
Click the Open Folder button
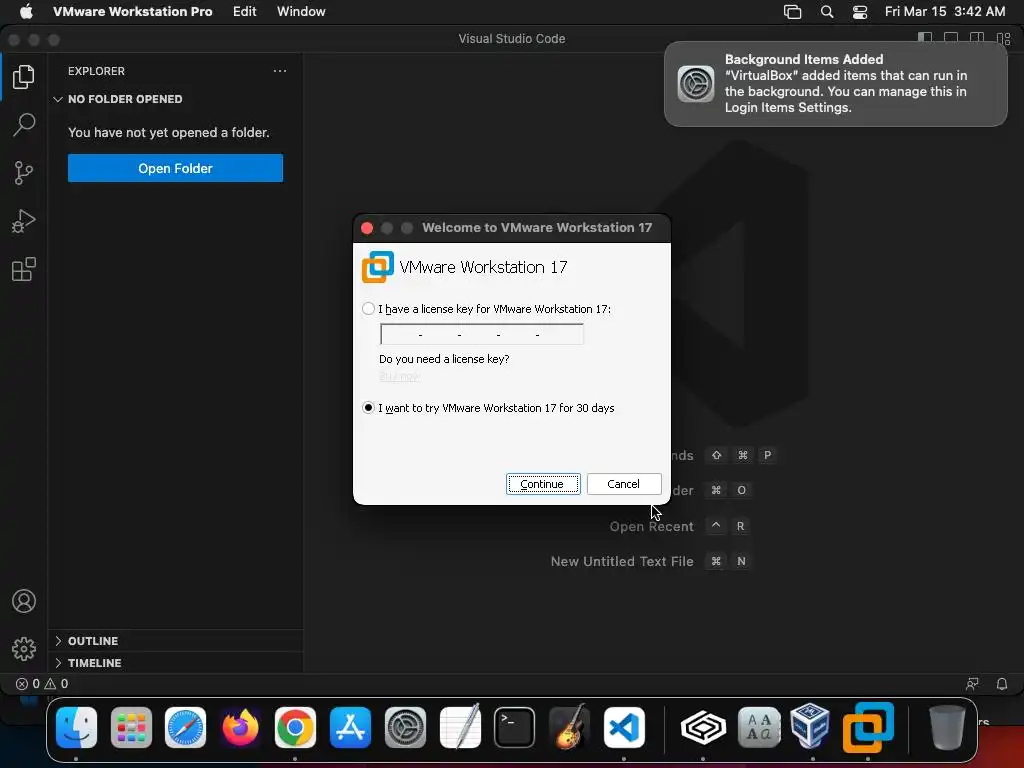[175, 168]
